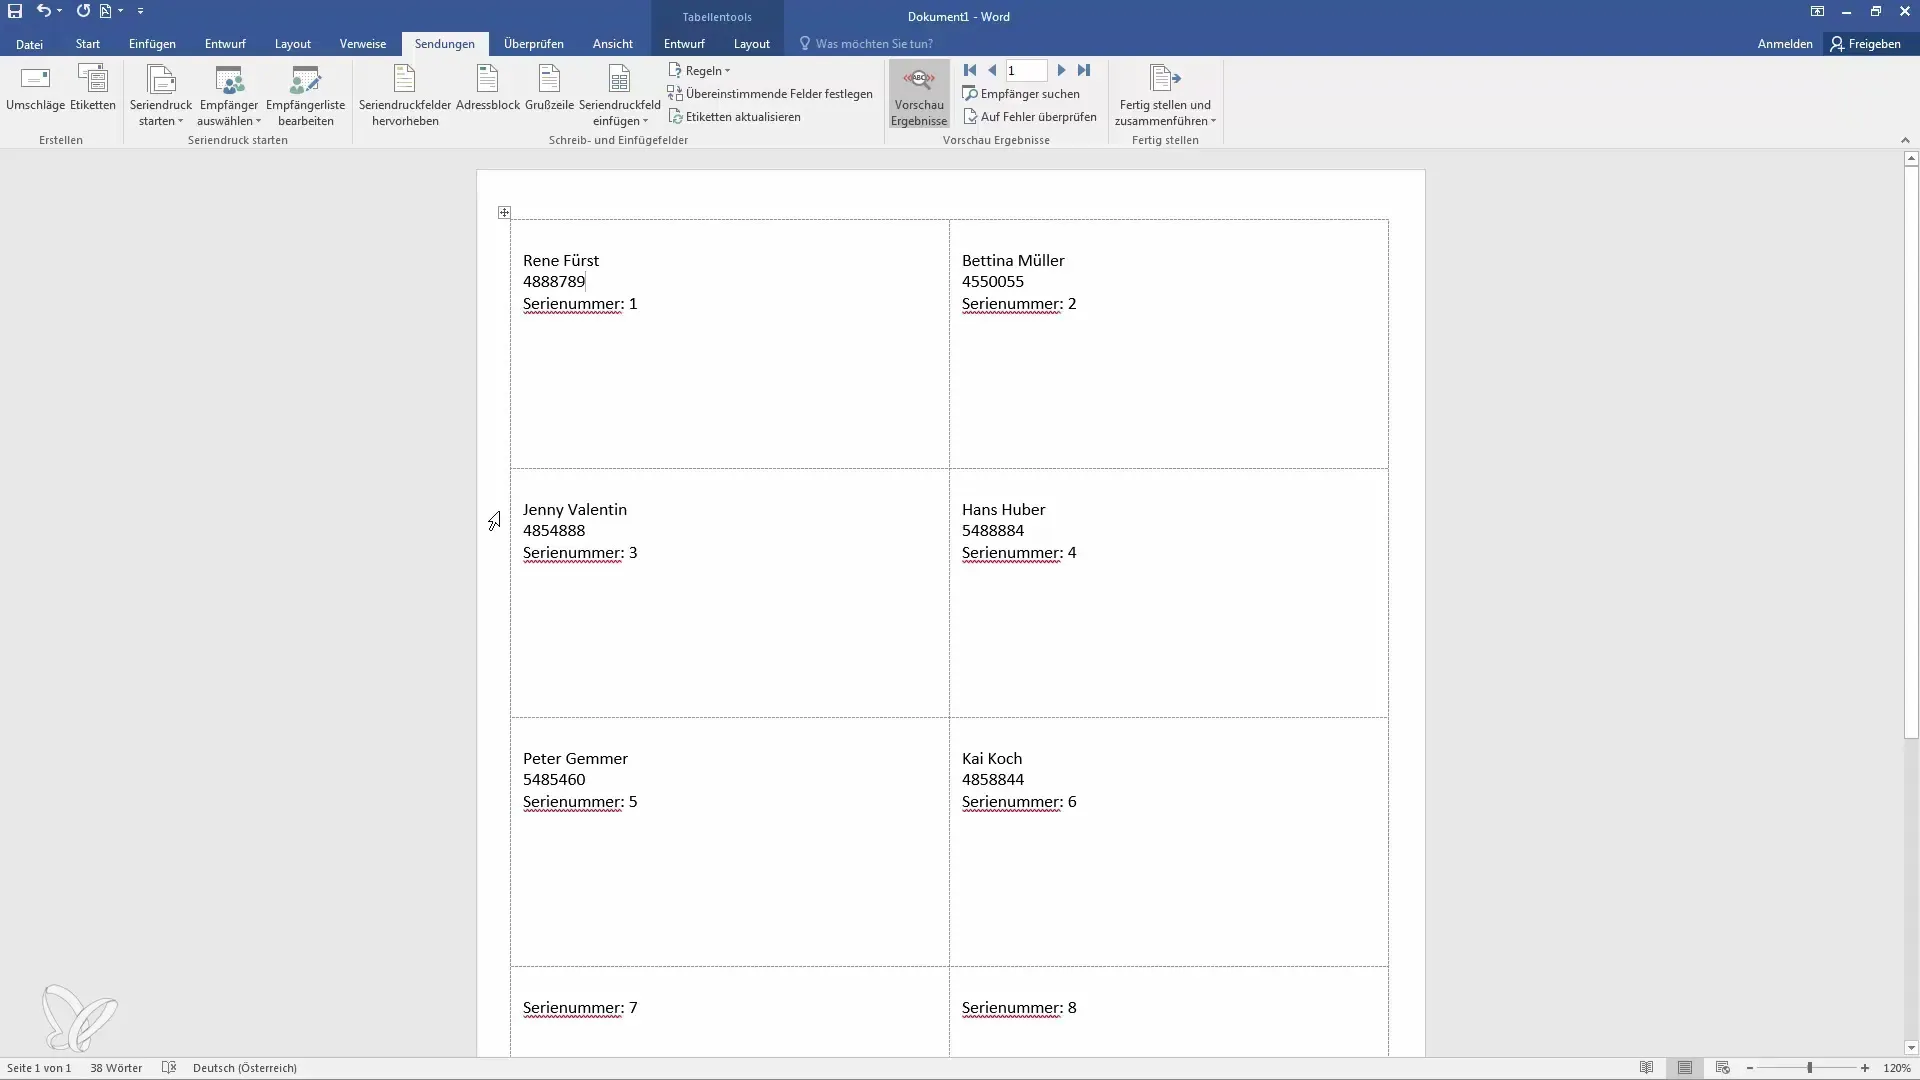The height and width of the screenshot is (1080, 1920).
Task: Click the vertical scrollbar up arrow
Action: pyautogui.click(x=1911, y=158)
